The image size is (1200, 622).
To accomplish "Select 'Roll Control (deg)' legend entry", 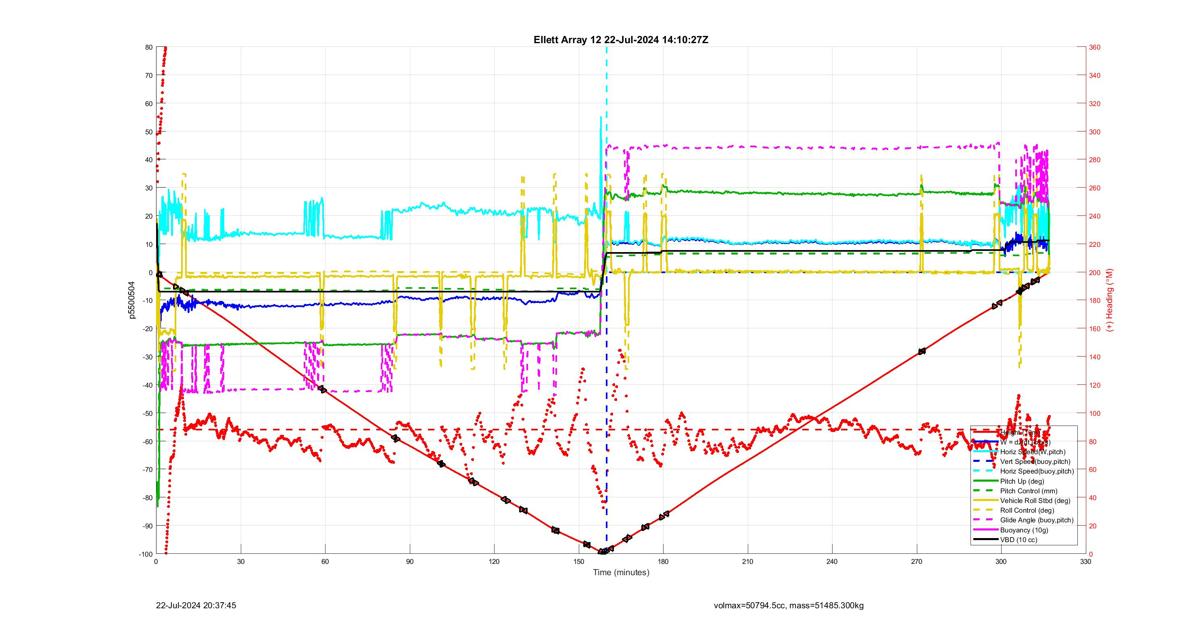I will [x=1027, y=510].
